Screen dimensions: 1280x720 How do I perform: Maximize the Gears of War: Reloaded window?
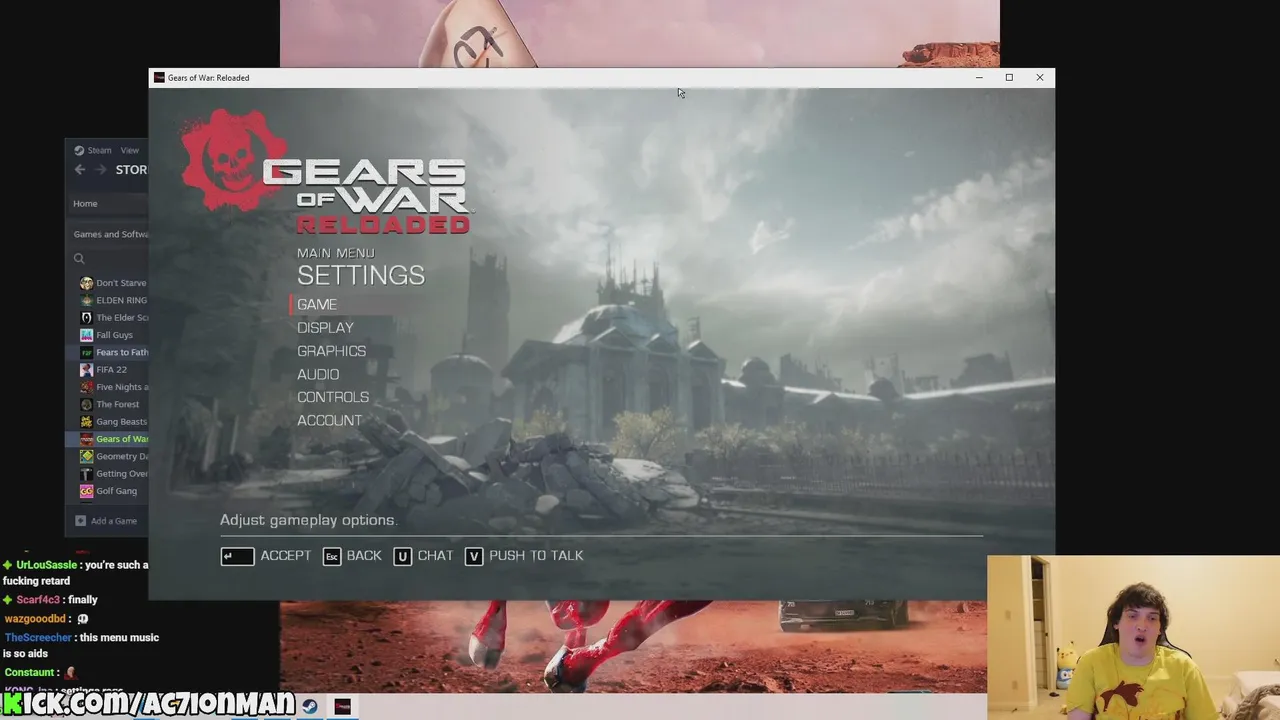(x=1009, y=78)
